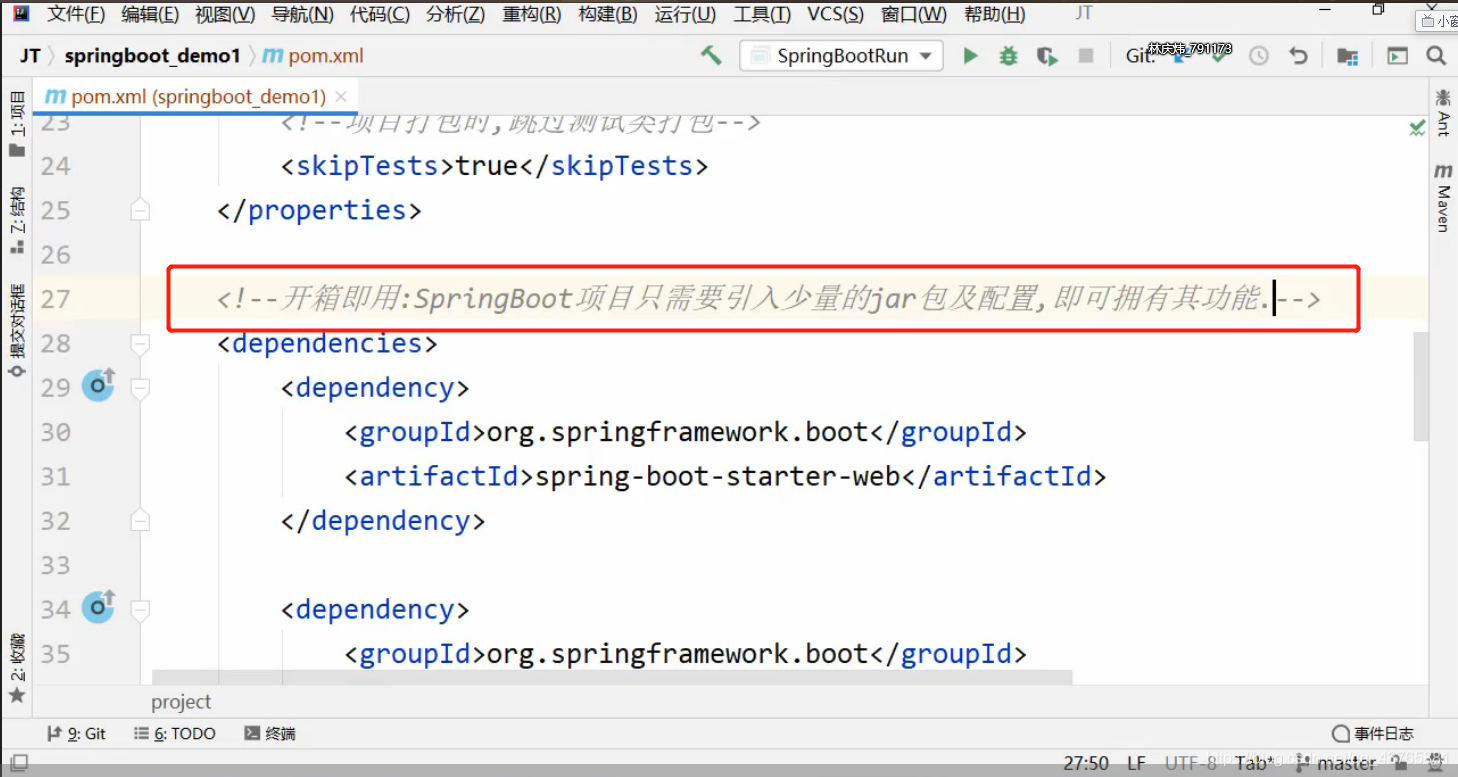This screenshot has width=1458, height=777.
Task: Open the 事件日志 event log
Action: pyautogui.click(x=1373, y=733)
